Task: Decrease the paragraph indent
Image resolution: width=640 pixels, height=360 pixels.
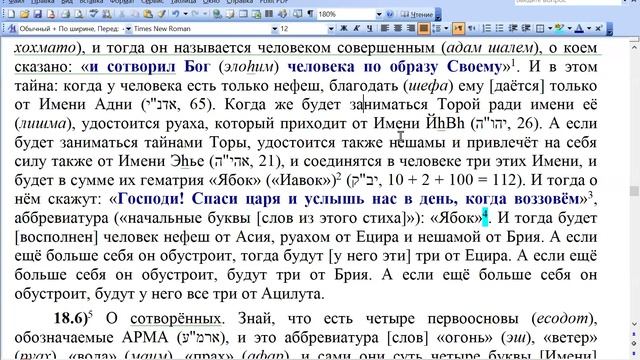Action: click(513, 28)
